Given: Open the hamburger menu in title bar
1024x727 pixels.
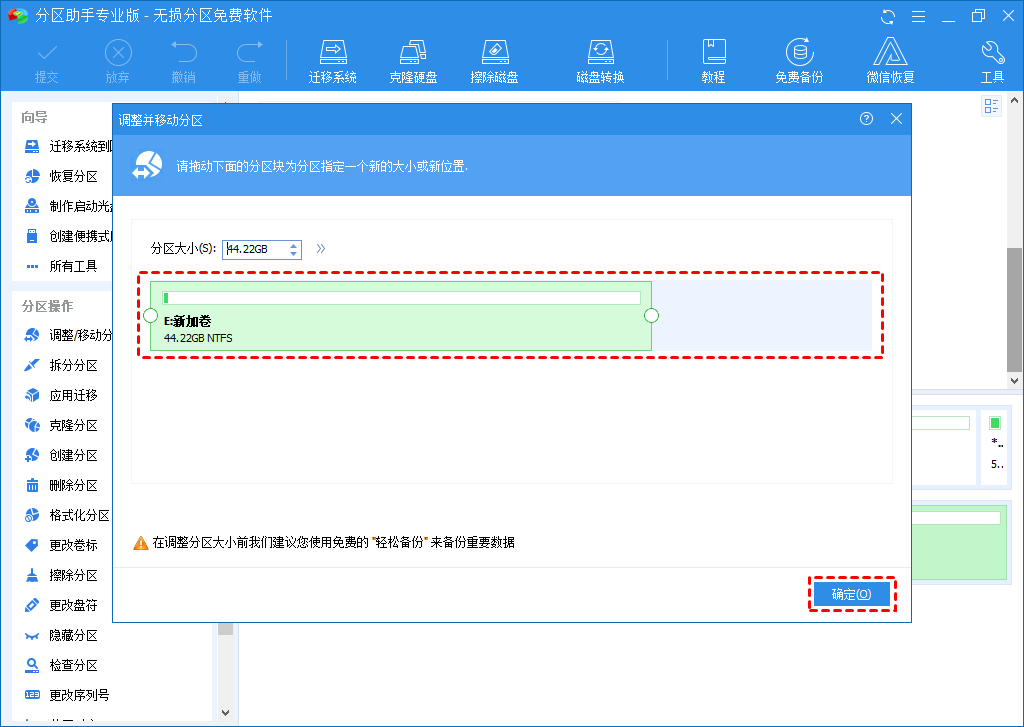Looking at the screenshot, I should tap(918, 16).
